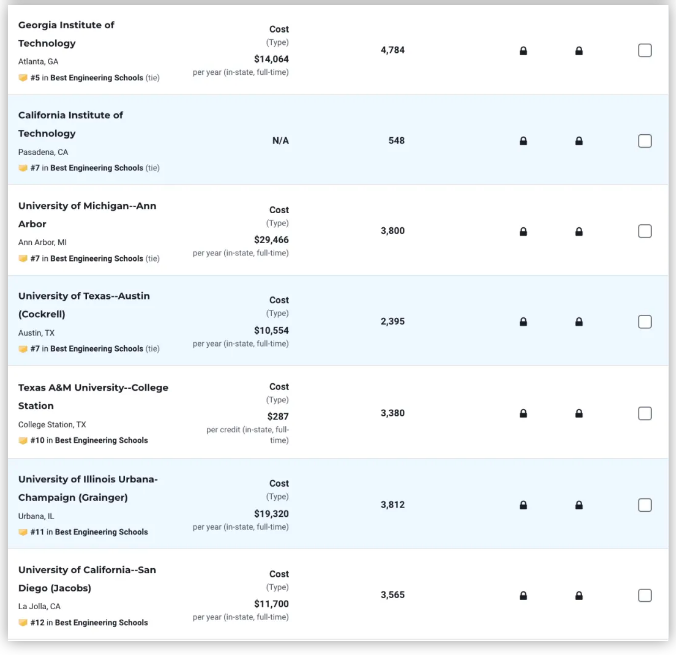
Task: Select the University of Michigan--Ann Arbor checkbox
Action: 645,231
